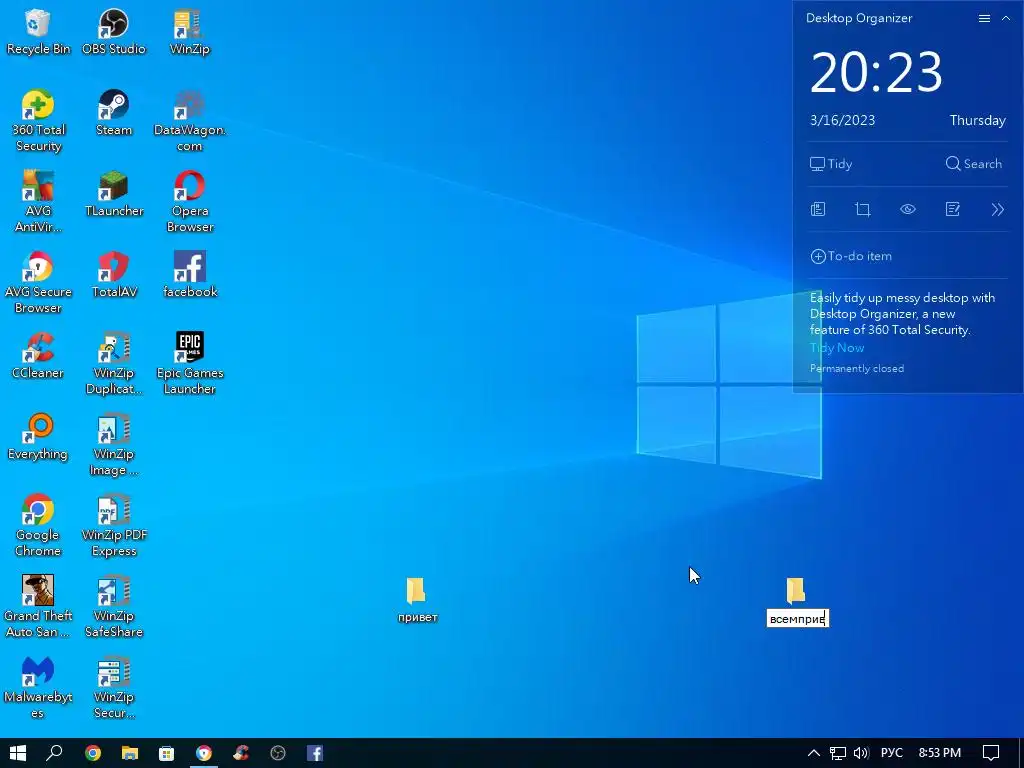The width and height of the screenshot is (1024, 768).
Task: Select the Malwarebytes shortcut
Action: (38, 688)
